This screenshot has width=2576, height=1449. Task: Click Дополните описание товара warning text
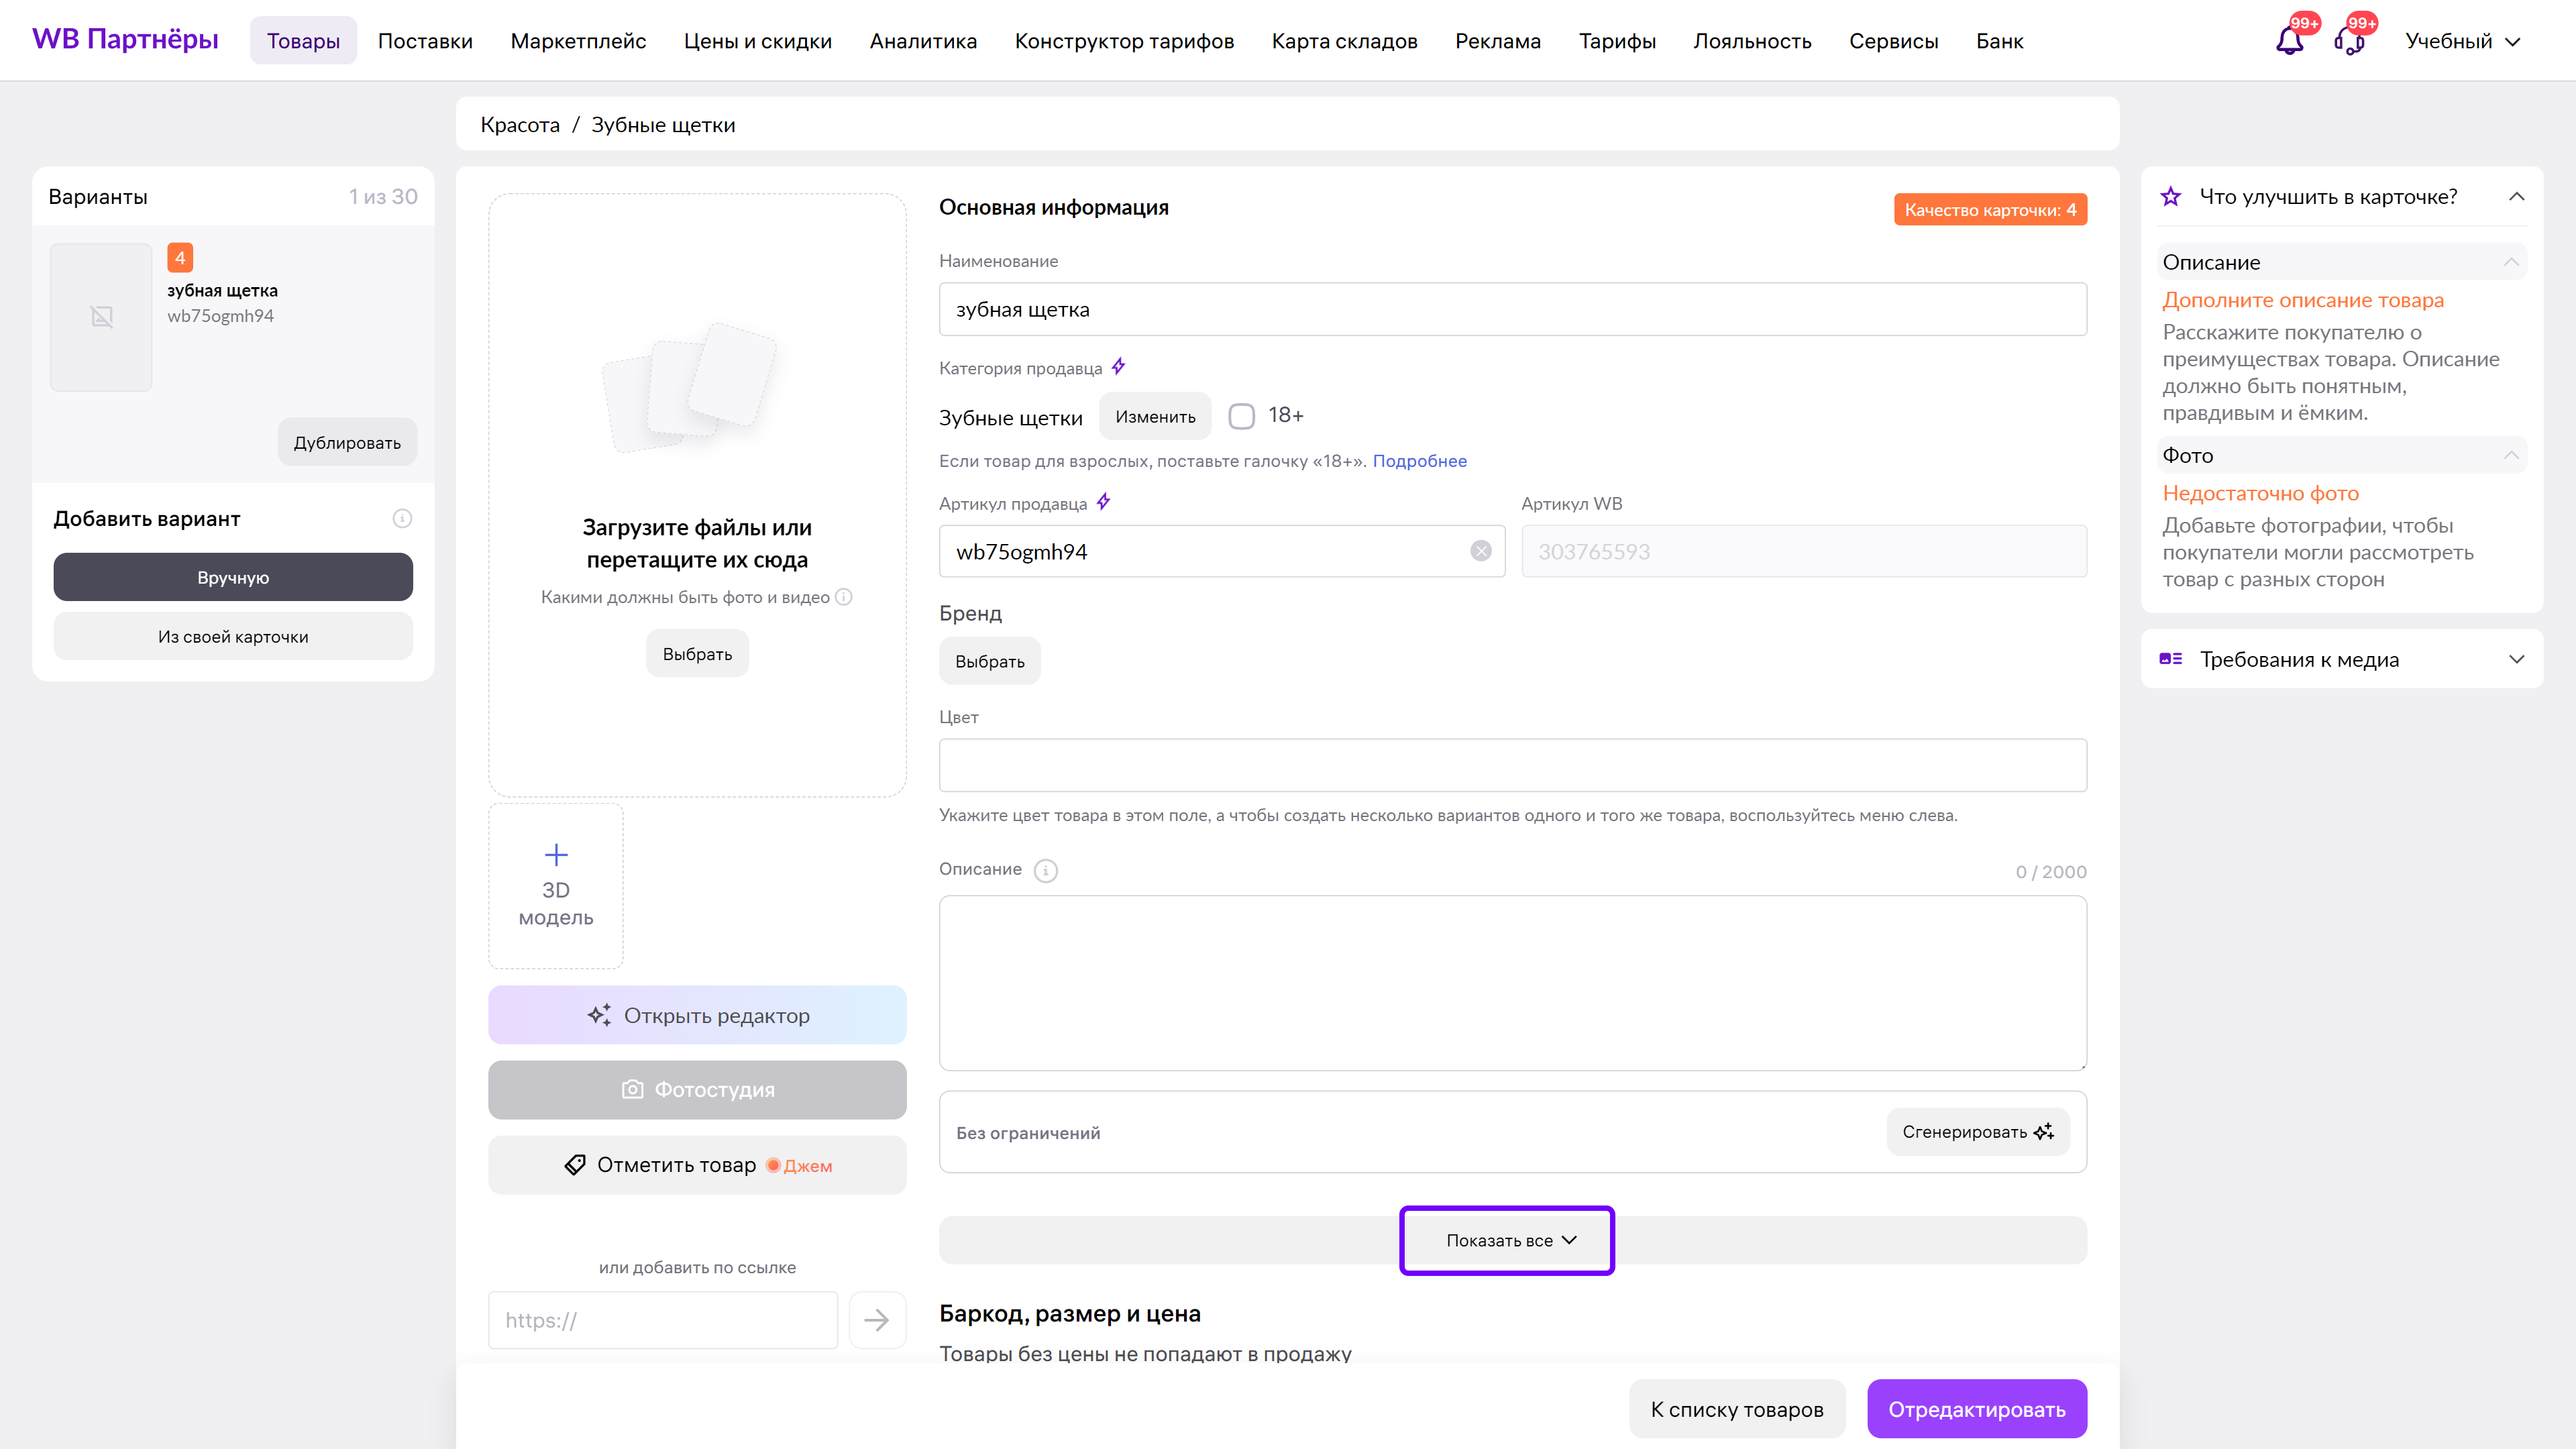coord(2302,300)
